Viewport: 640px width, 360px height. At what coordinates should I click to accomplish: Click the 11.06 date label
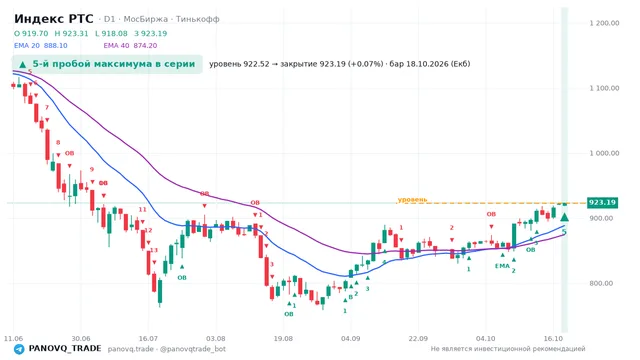[13, 339]
